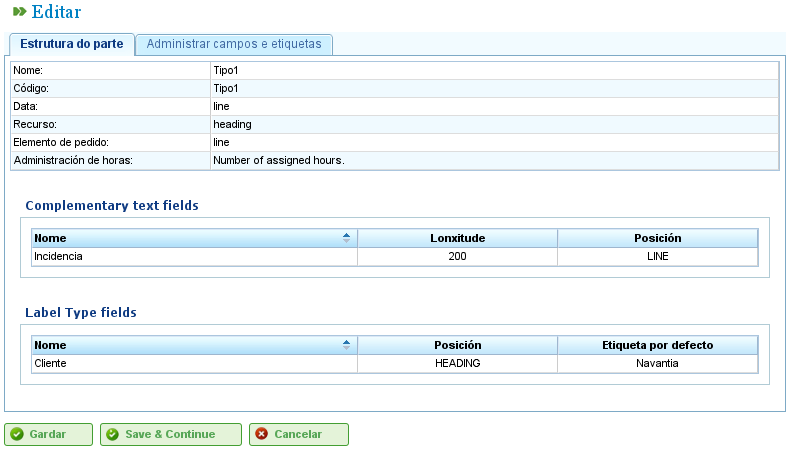Click the Etiqueta por defecto column header
This screenshot has height=454, width=795.
click(x=657, y=345)
